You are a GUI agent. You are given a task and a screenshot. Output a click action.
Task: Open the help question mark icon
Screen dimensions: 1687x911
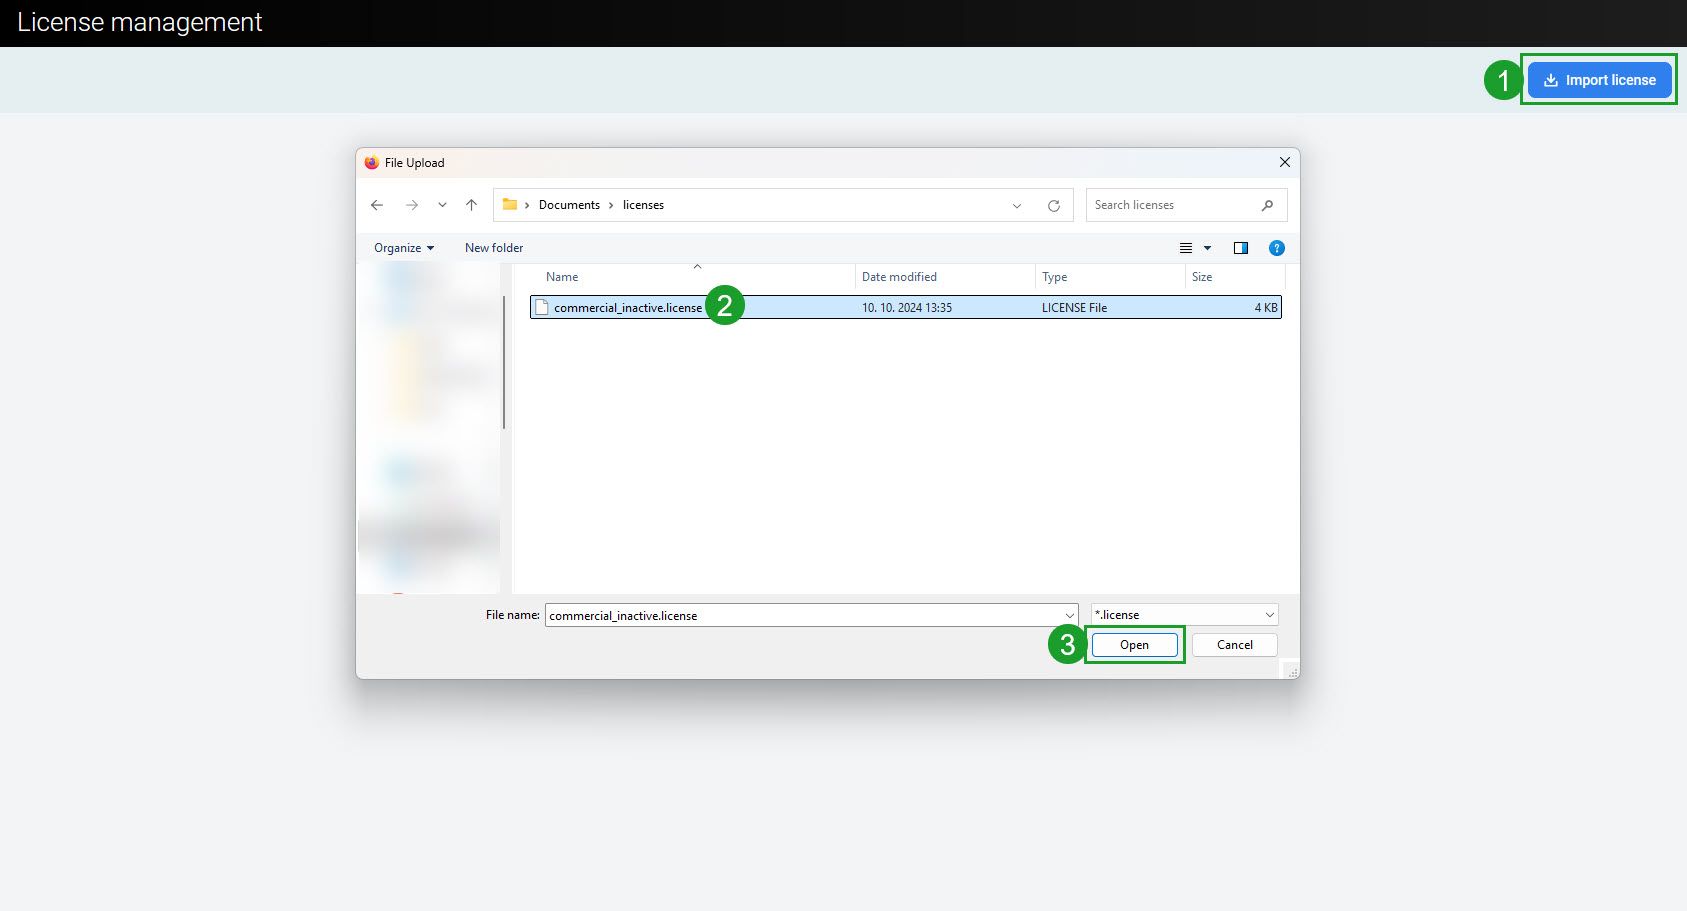(1276, 248)
